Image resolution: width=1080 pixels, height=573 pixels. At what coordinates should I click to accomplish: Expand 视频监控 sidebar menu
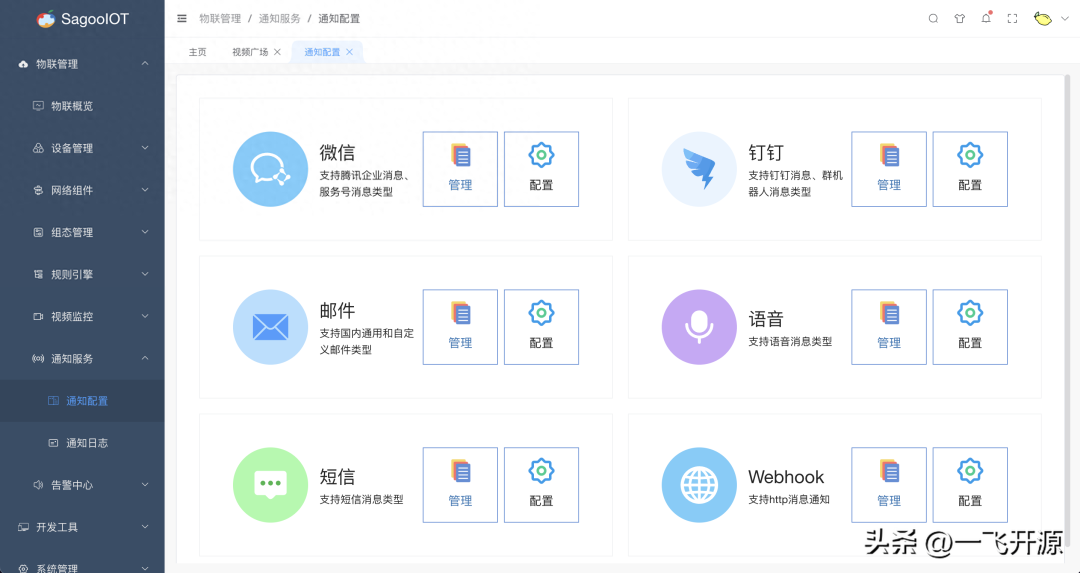(x=82, y=316)
